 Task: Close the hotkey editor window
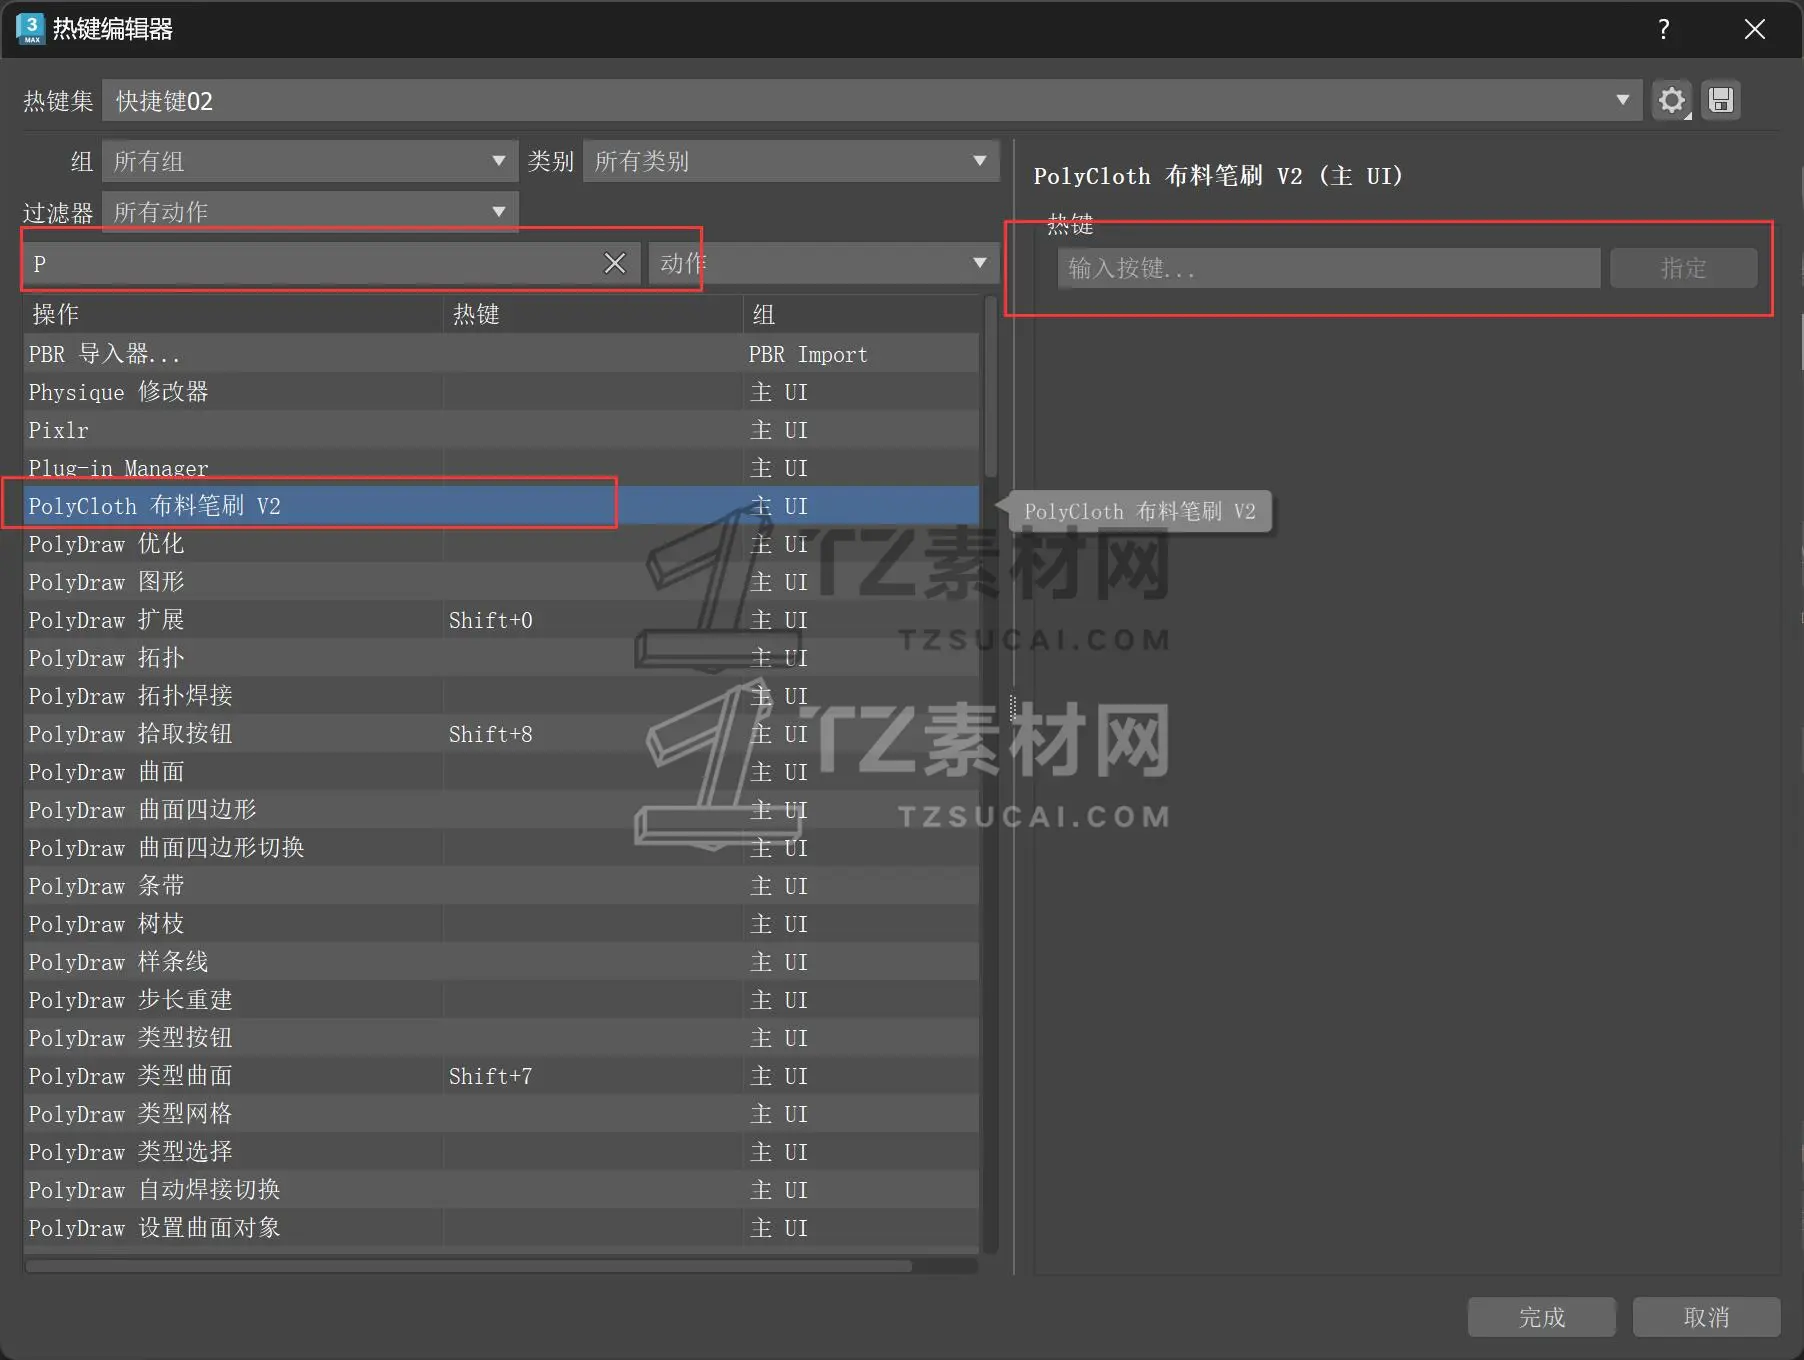point(1755,29)
